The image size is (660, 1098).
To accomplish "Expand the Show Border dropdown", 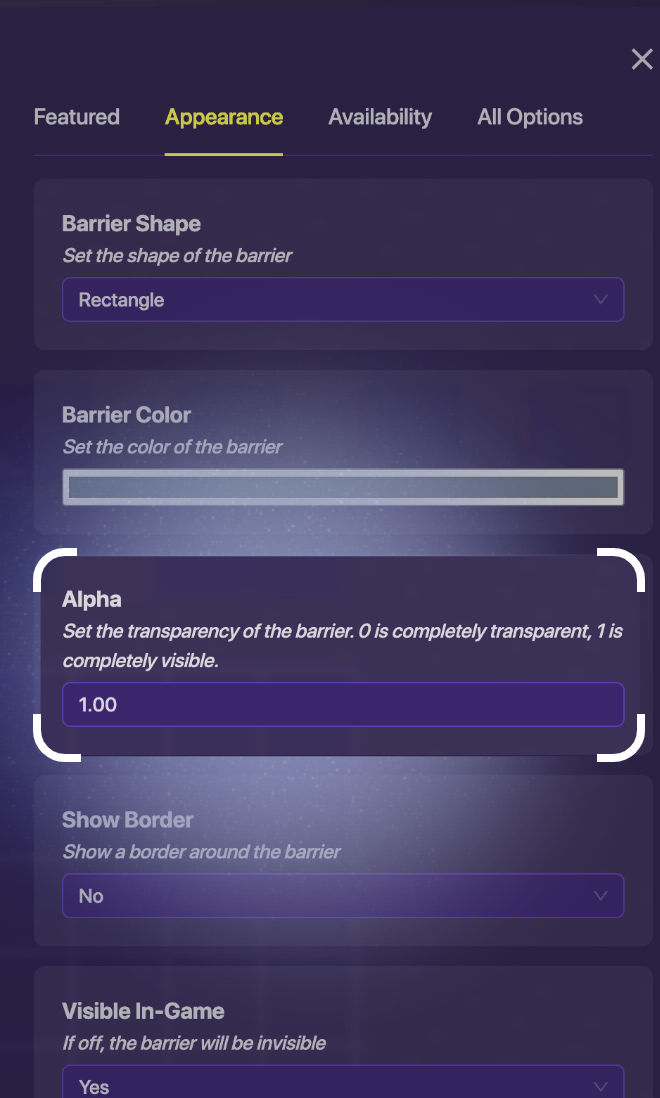I will click(x=330, y=896).
